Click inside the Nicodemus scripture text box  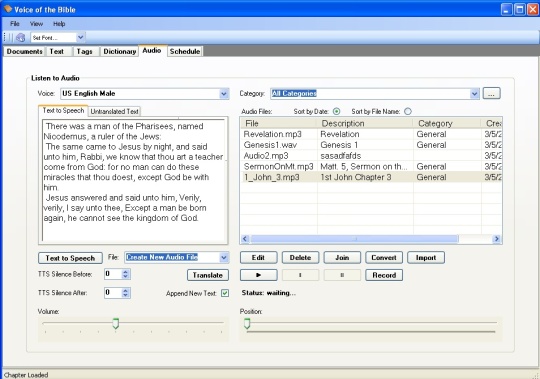click(134, 180)
